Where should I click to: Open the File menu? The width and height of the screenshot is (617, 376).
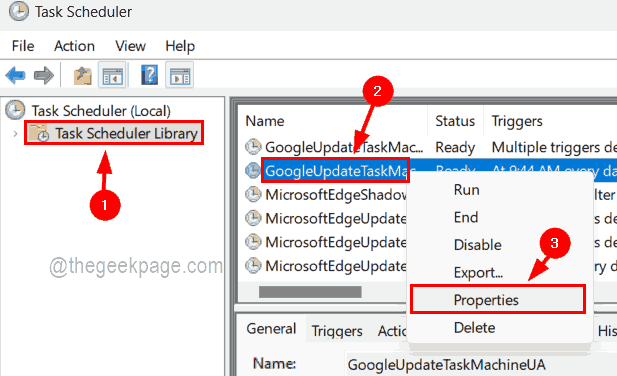(x=23, y=46)
